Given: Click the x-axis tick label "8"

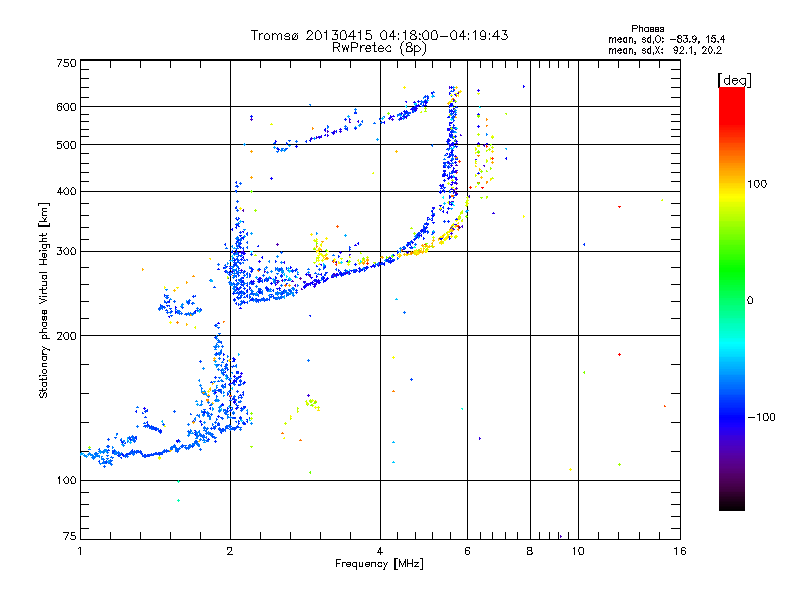Looking at the screenshot, I should 530,551.
